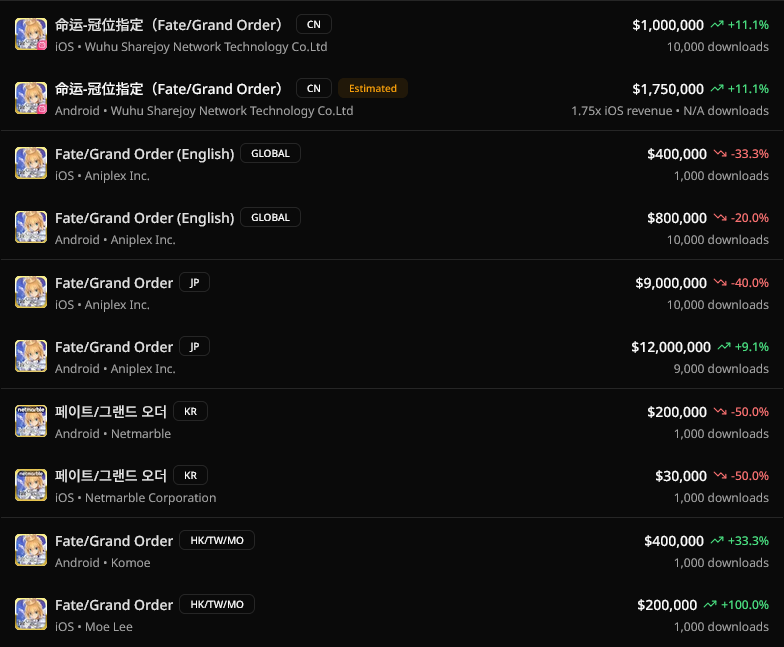The height and width of the screenshot is (647, 784).
Task: Click the orange Estimated badge
Action: 372,88
